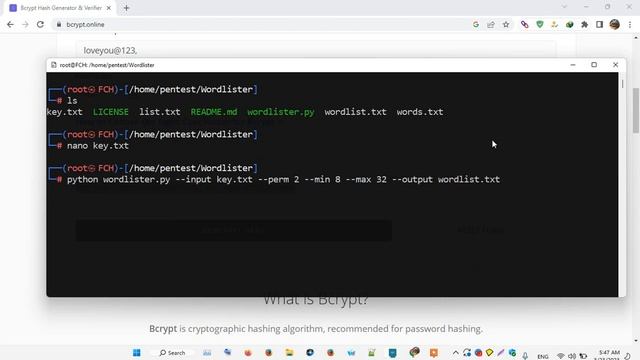Open the Extensions puzzle piece menu

pyautogui.click(x=584, y=24)
